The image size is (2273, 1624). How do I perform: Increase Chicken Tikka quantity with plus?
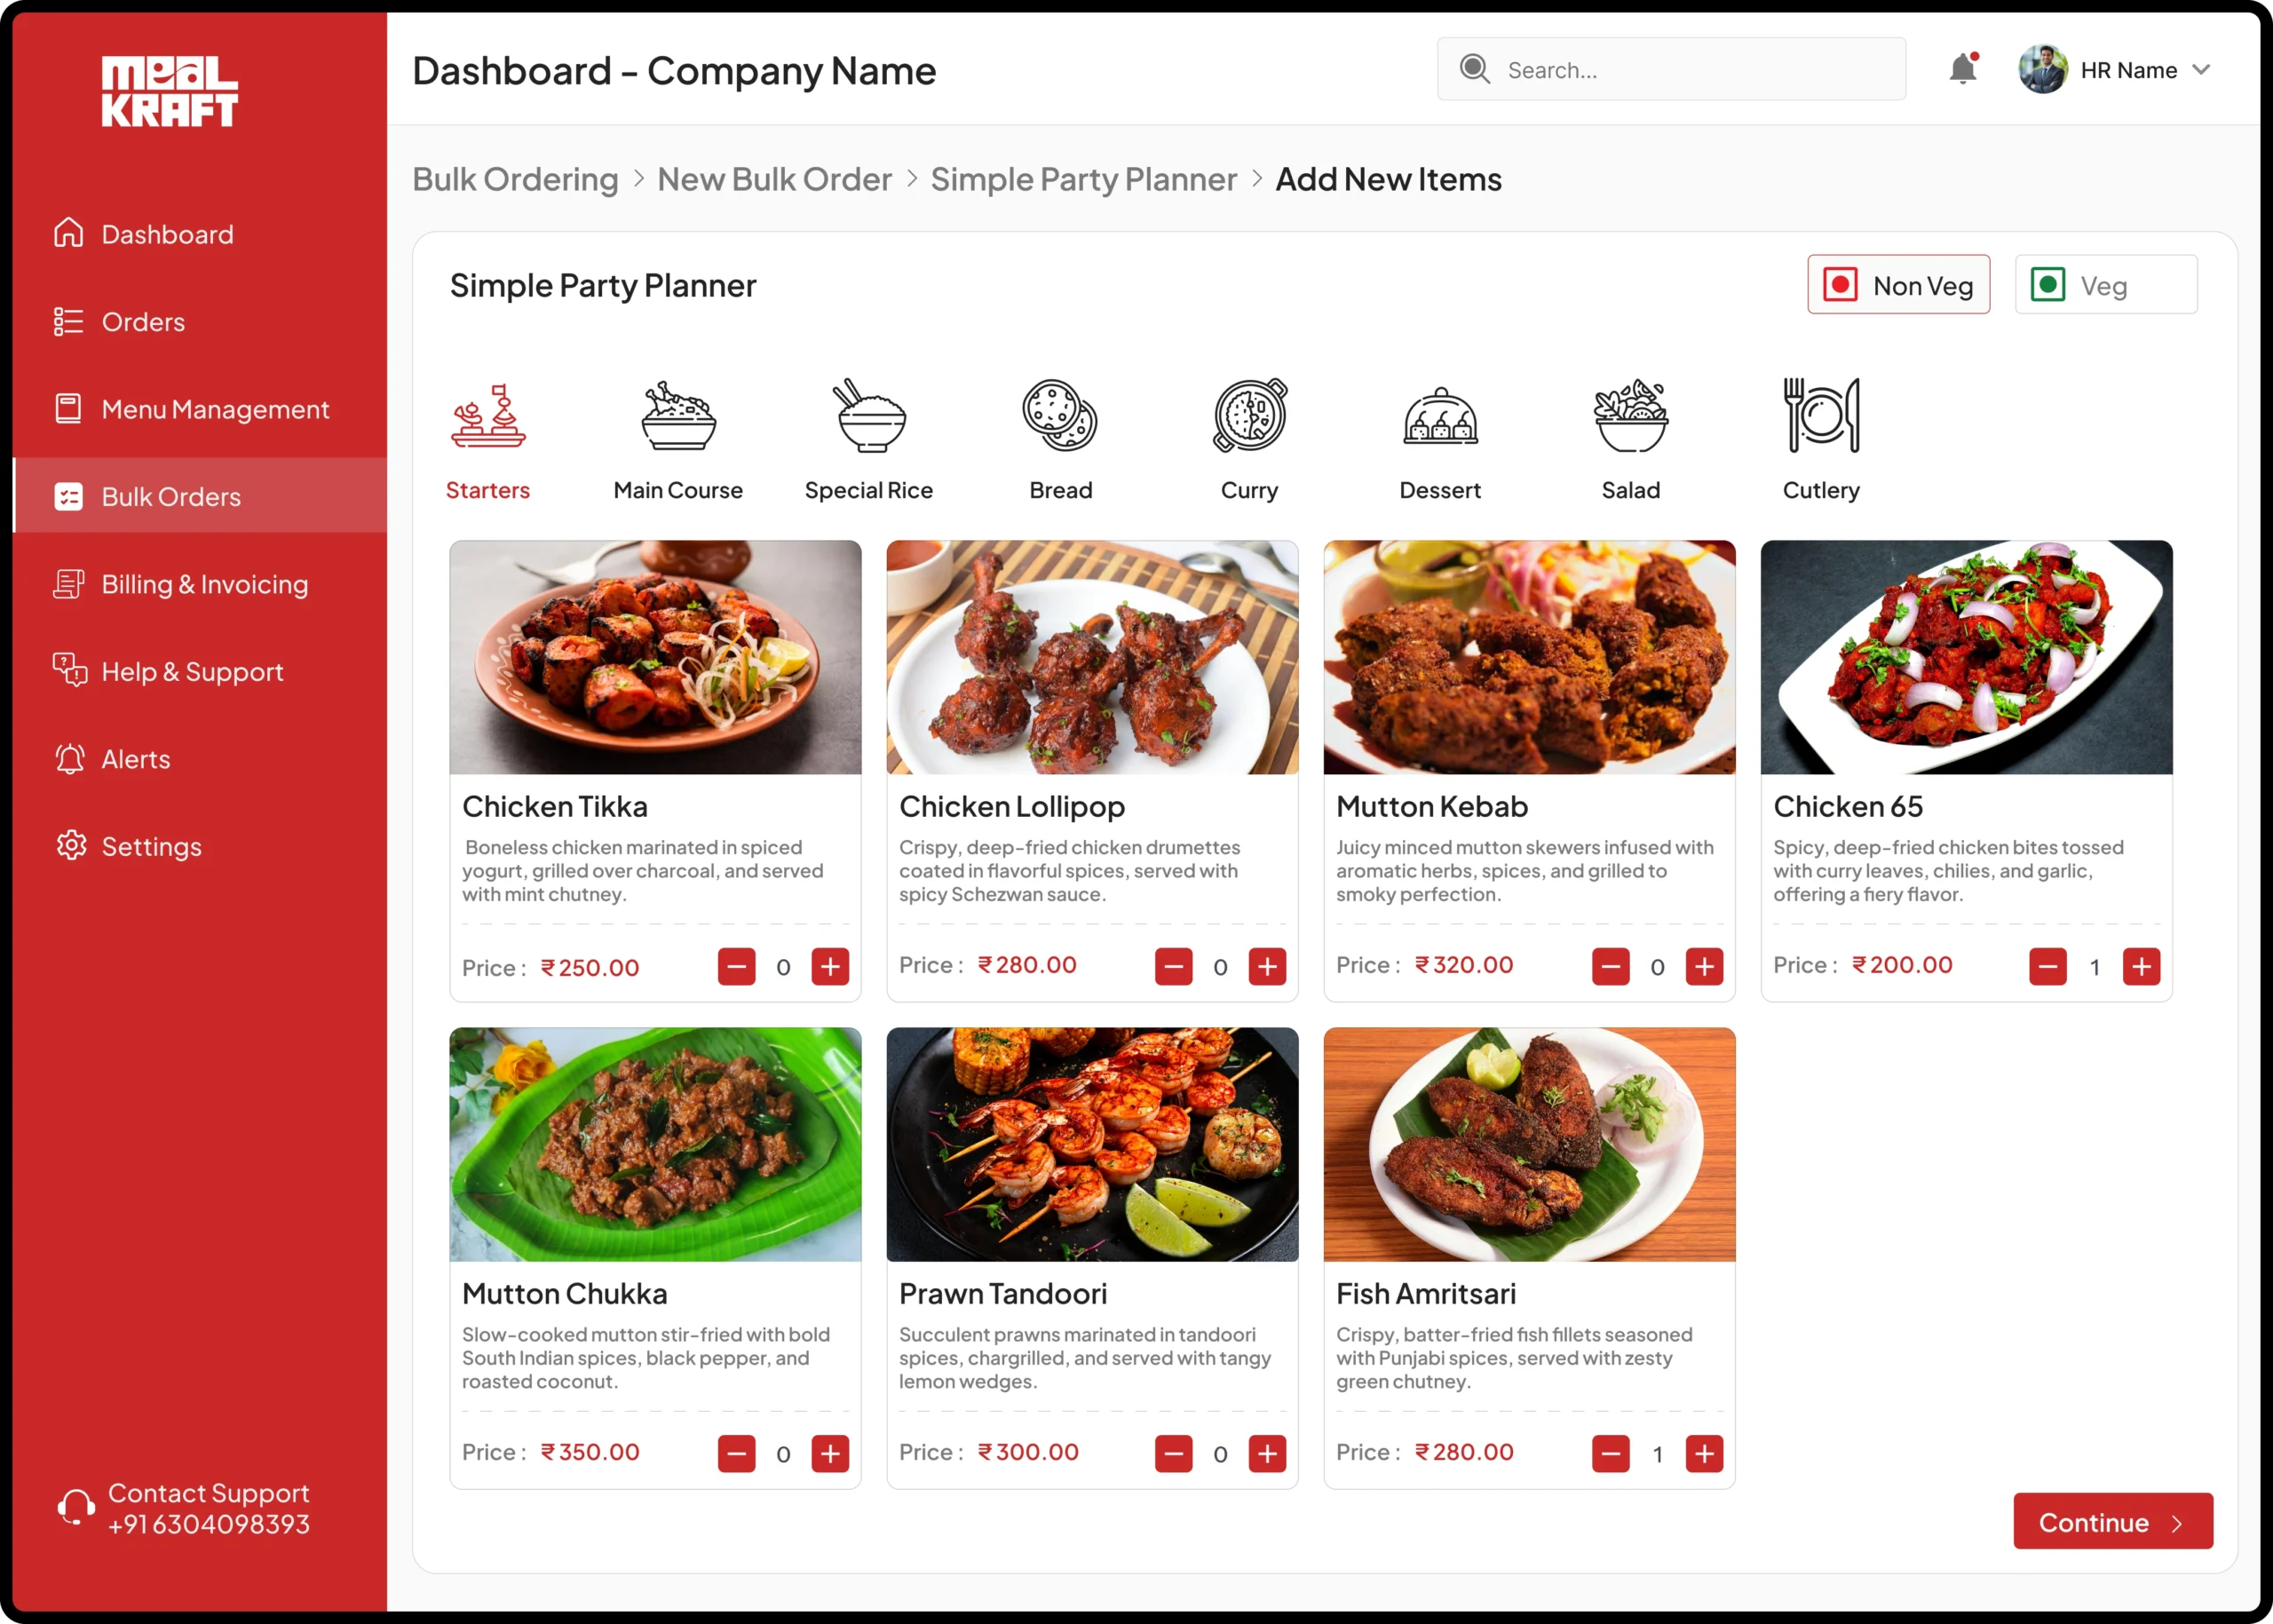click(x=830, y=966)
